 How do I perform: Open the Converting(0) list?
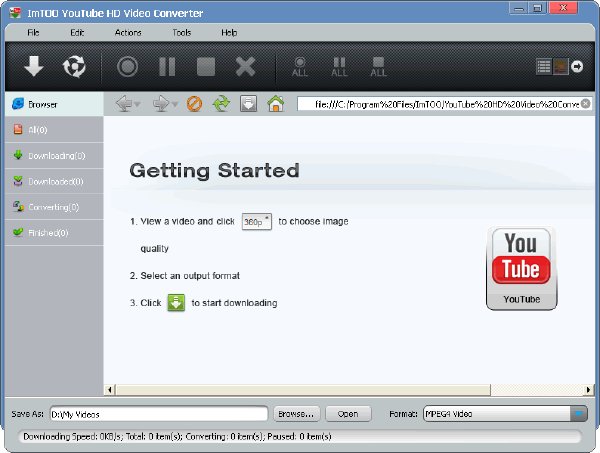click(x=54, y=207)
